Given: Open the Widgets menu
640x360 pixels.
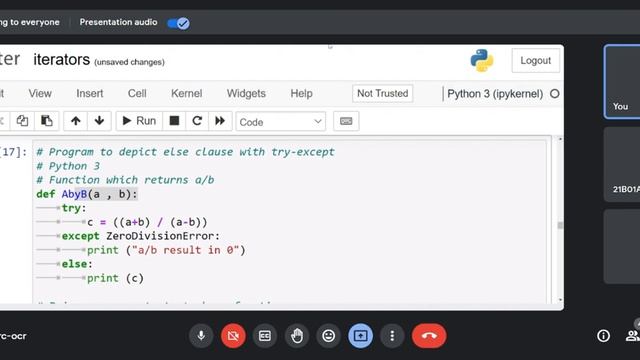Looking at the screenshot, I should point(246,93).
